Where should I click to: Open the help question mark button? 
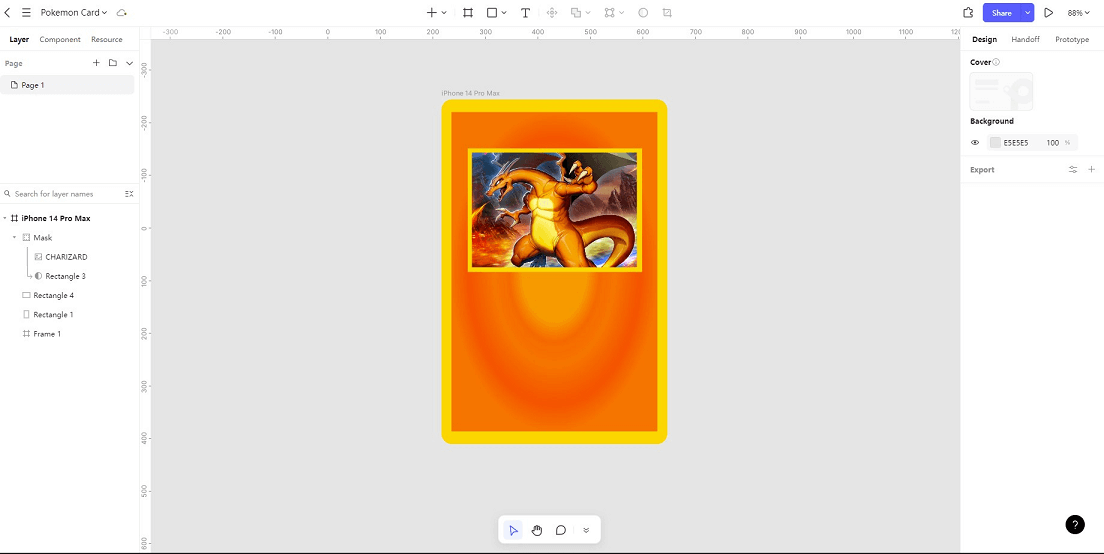pos(1074,524)
